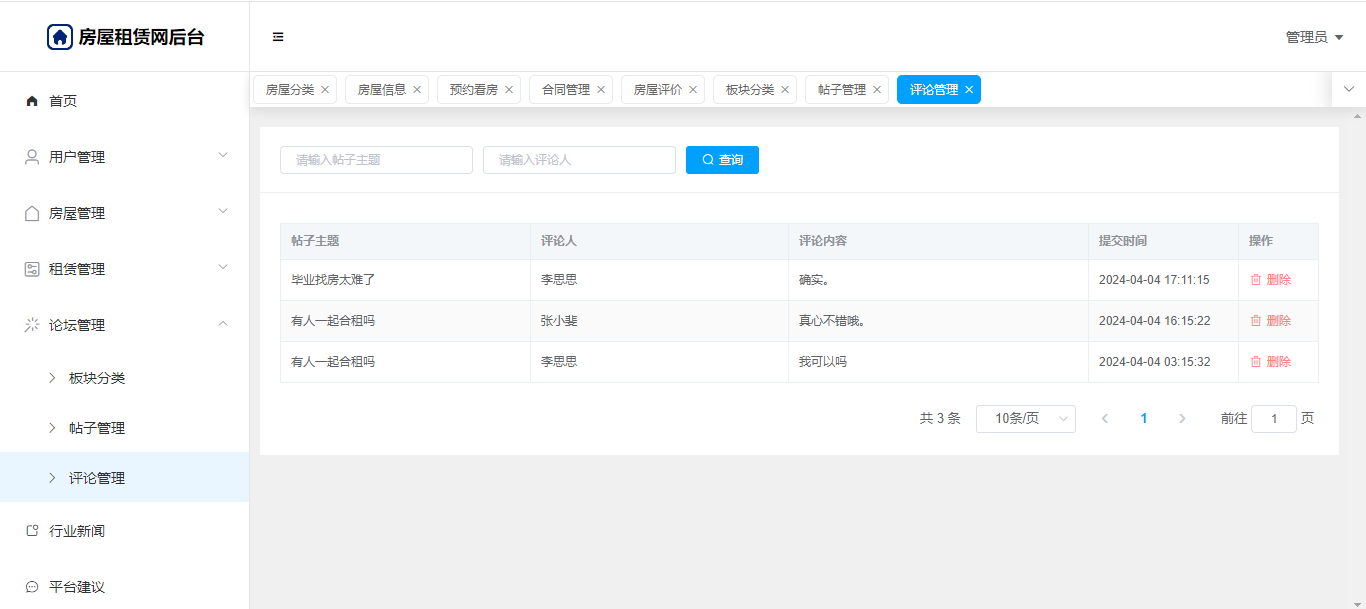Click the 首页 home icon in sidebar

click(x=32, y=101)
